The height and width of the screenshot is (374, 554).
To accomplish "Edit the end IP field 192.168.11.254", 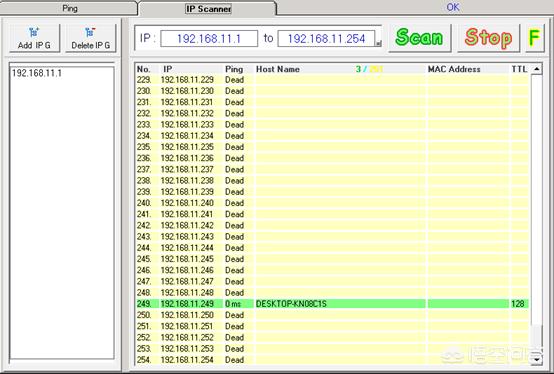I will coord(326,38).
